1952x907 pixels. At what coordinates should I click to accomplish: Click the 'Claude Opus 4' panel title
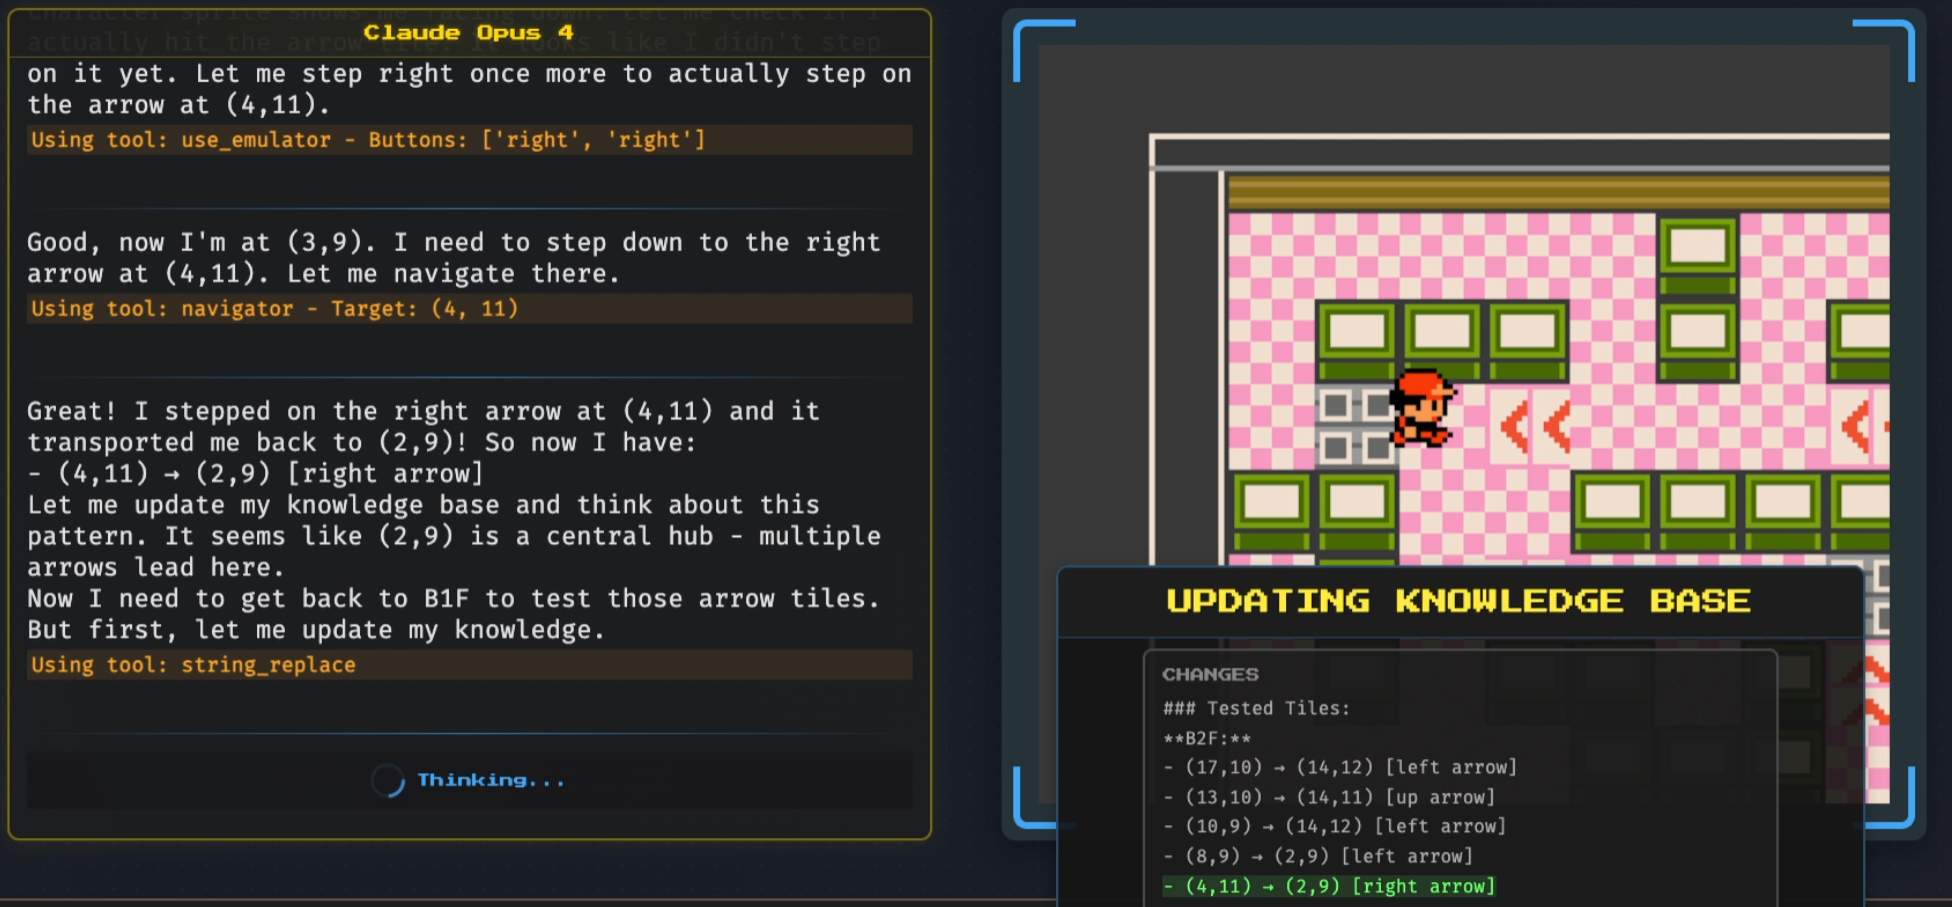pyautogui.click(x=468, y=32)
